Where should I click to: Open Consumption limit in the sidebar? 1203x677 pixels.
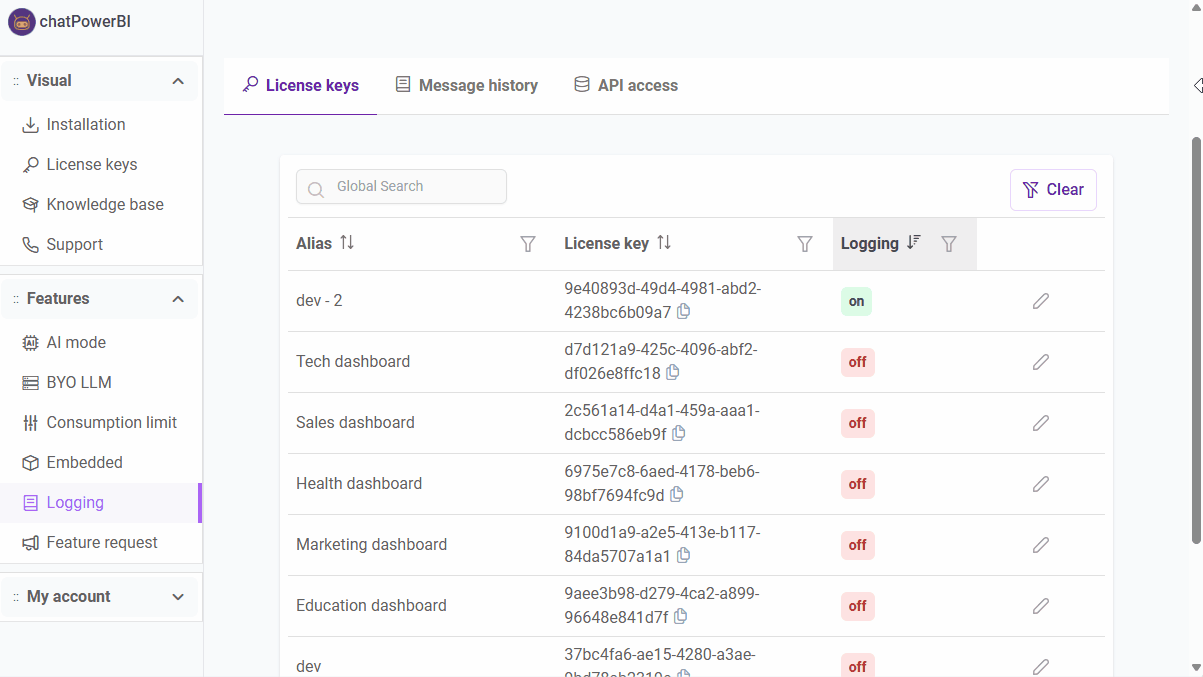(100, 423)
